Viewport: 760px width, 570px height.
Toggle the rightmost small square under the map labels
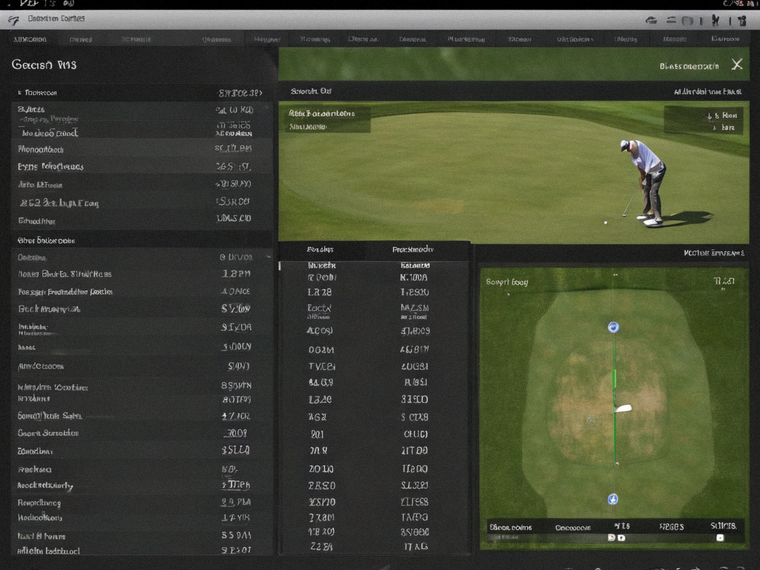[720, 538]
